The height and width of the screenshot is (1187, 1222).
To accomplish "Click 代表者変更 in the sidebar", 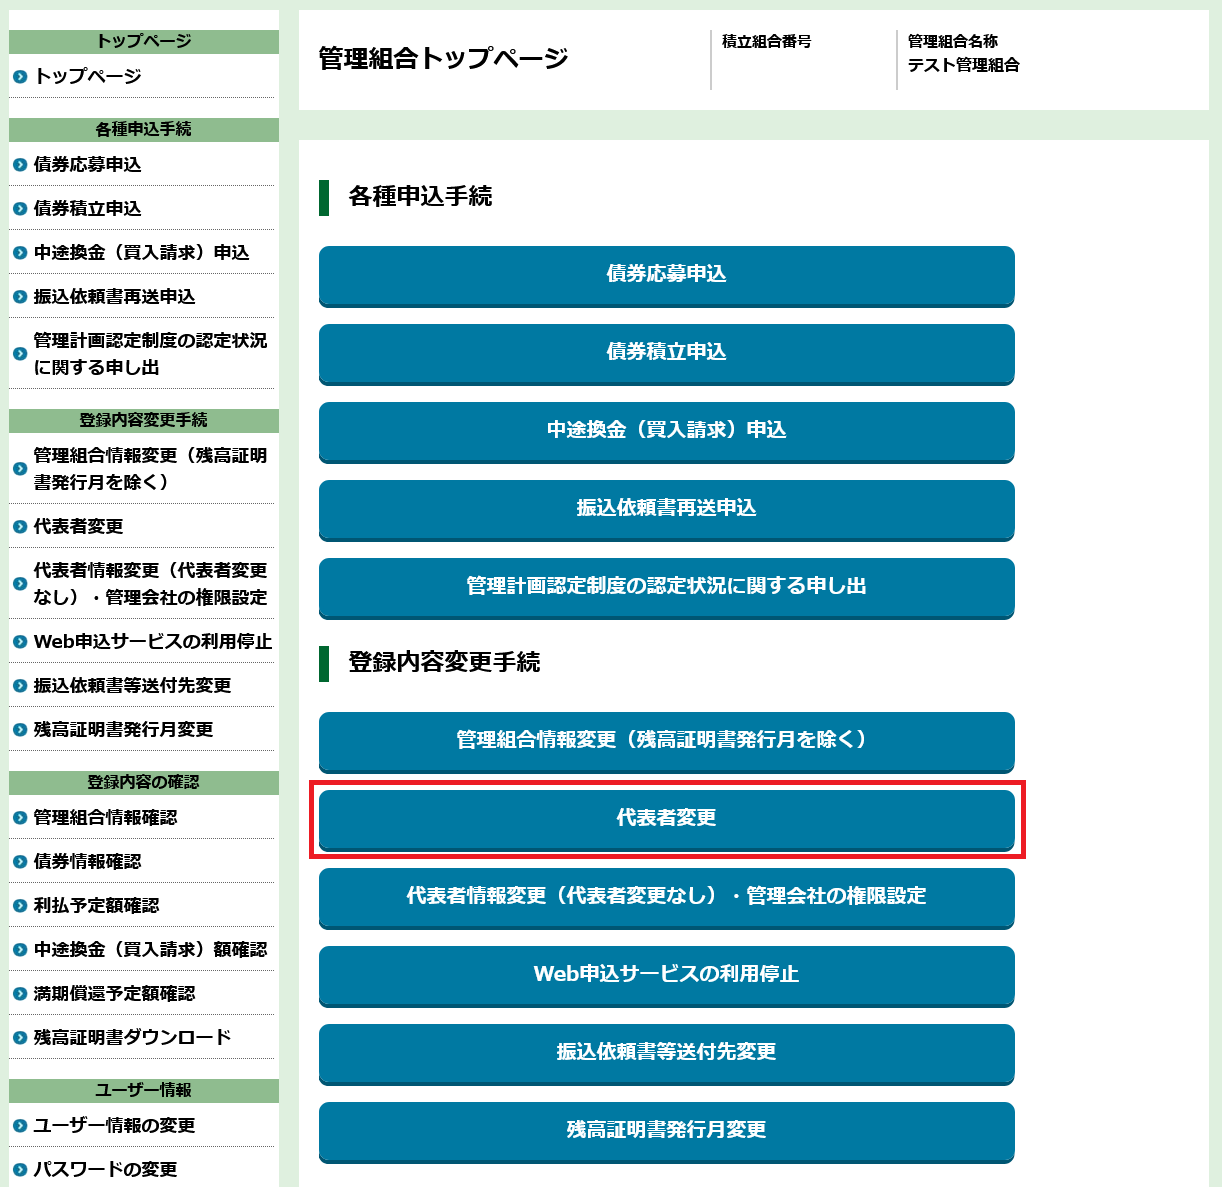I will click(x=78, y=526).
